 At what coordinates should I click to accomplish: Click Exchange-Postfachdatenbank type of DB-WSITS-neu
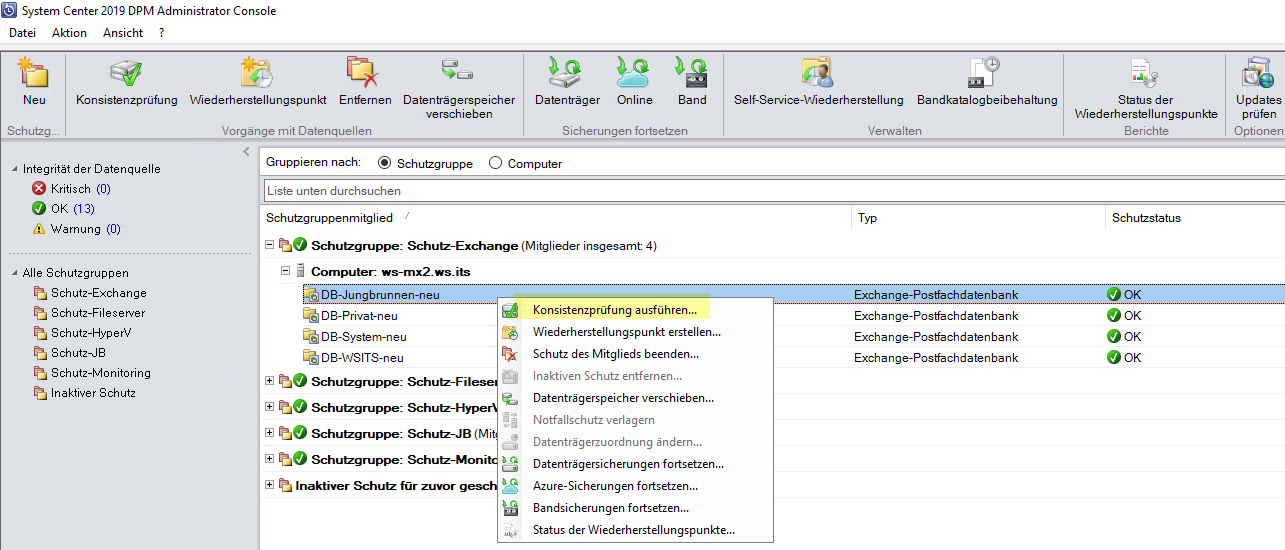pyautogui.click(x=936, y=358)
